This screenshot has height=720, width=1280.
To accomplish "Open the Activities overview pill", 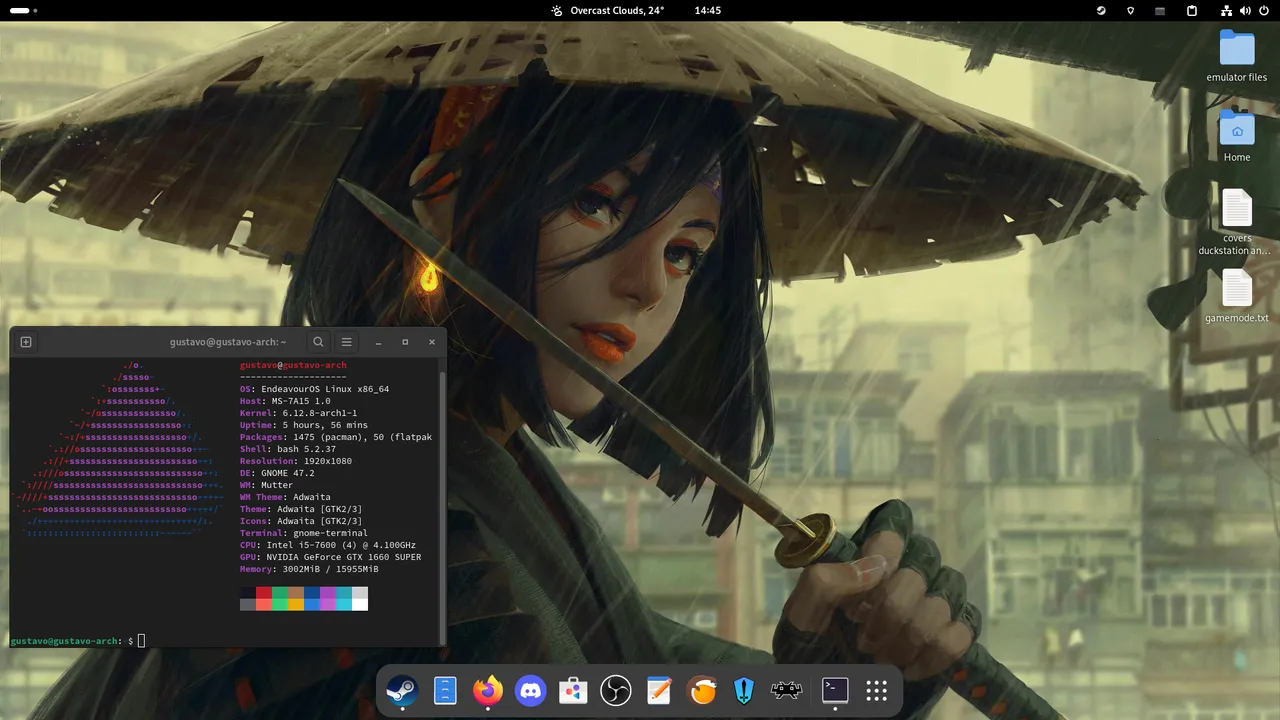I will pyautogui.click(x=24, y=11).
